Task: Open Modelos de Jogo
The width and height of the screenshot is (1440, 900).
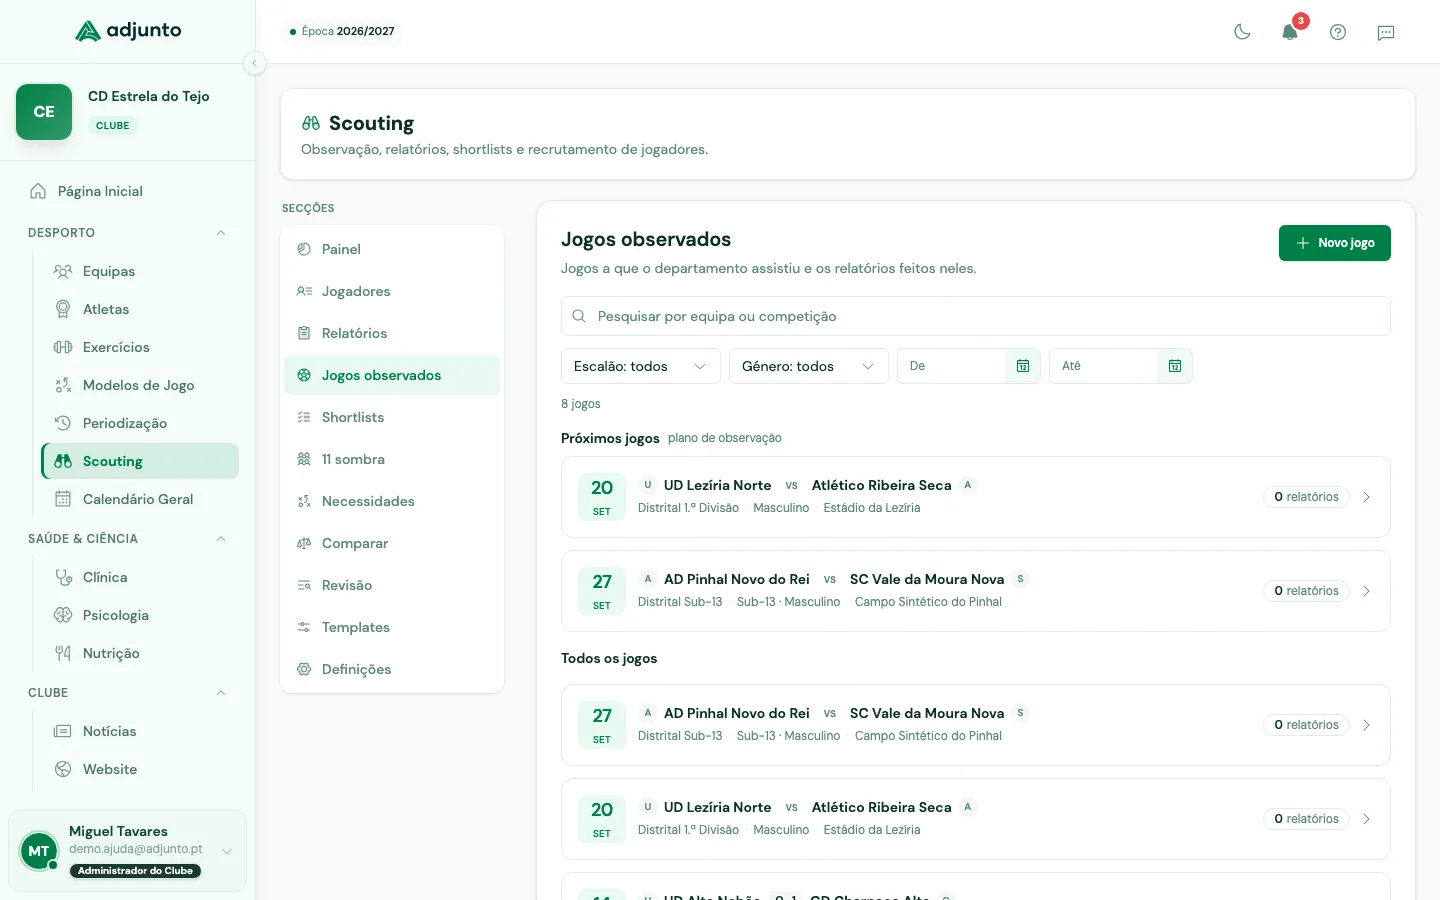Action: point(140,385)
